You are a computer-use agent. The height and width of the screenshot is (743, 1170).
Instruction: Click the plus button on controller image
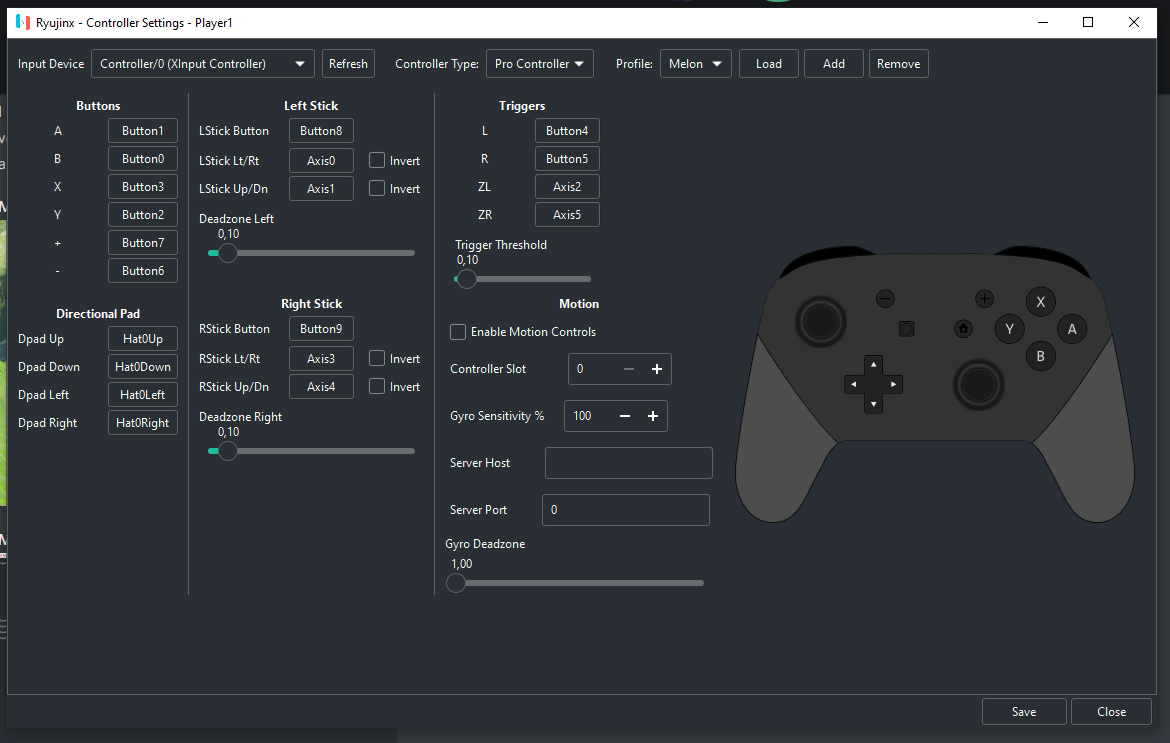pos(984,299)
